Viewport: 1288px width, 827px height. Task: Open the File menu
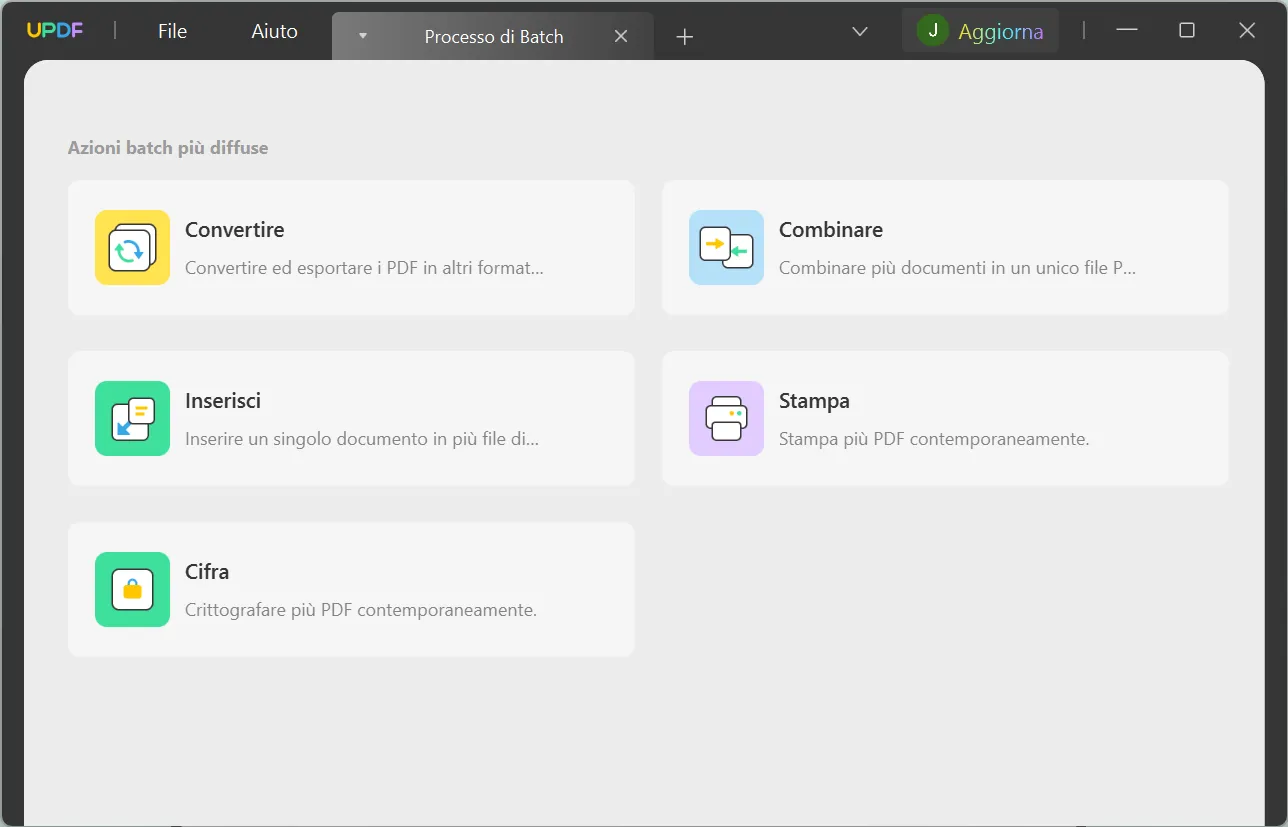tap(172, 31)
